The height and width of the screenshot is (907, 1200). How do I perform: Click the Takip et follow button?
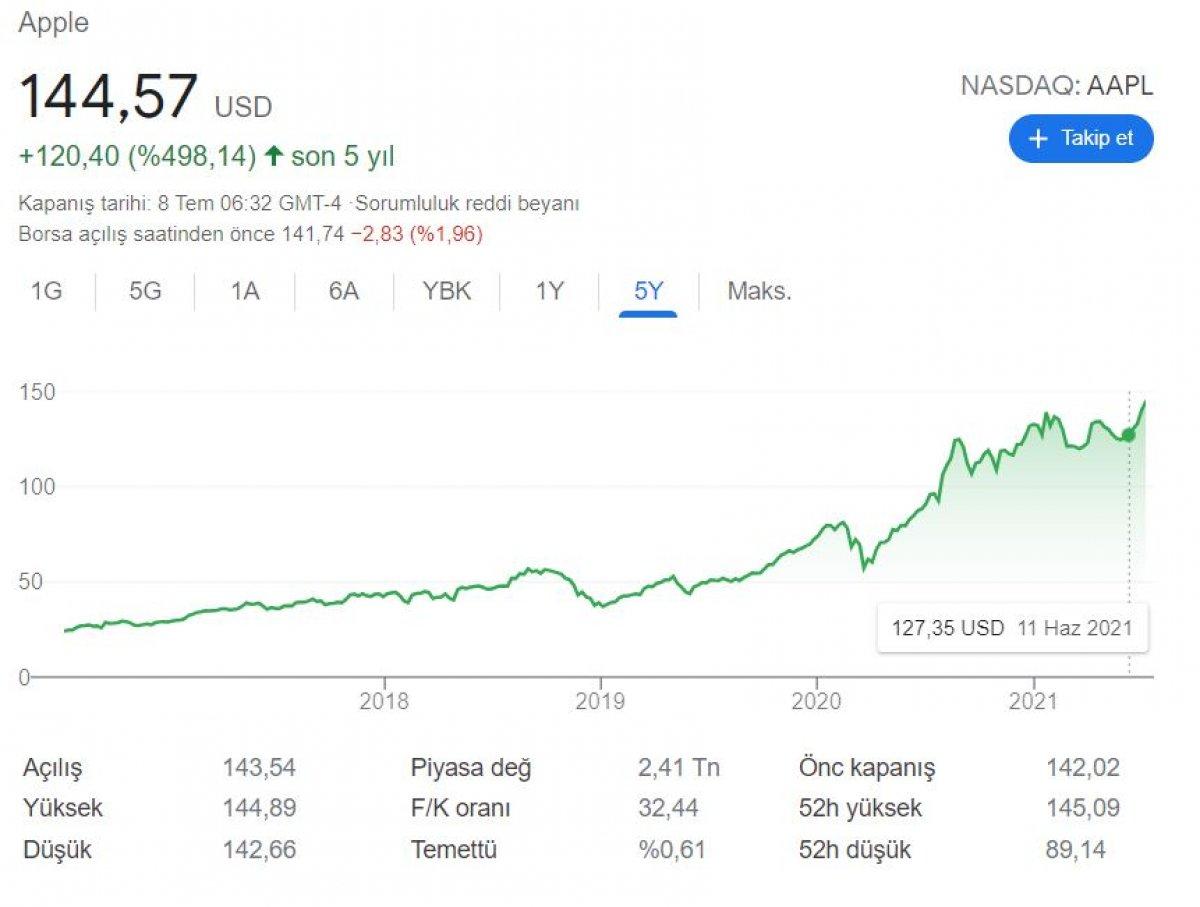click(x=1080, y=138)
